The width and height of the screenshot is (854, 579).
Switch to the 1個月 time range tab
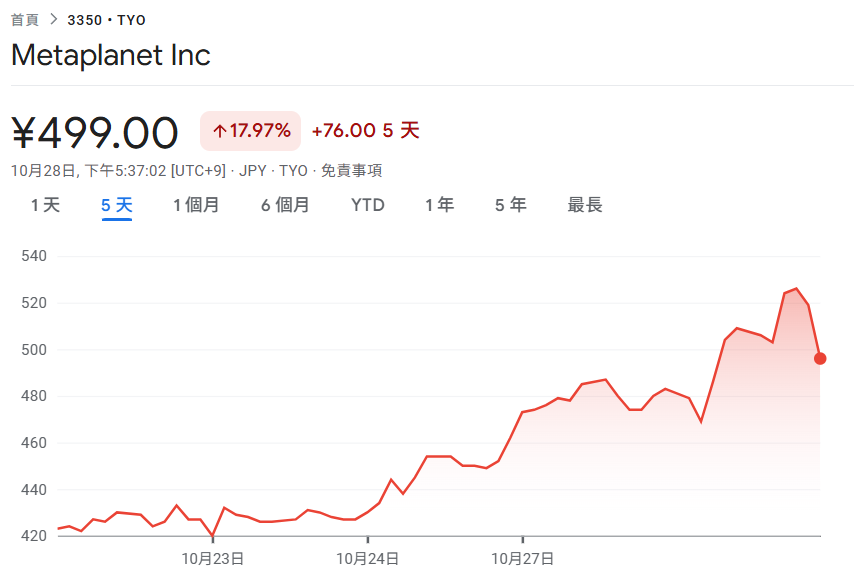tap(197, 204)
